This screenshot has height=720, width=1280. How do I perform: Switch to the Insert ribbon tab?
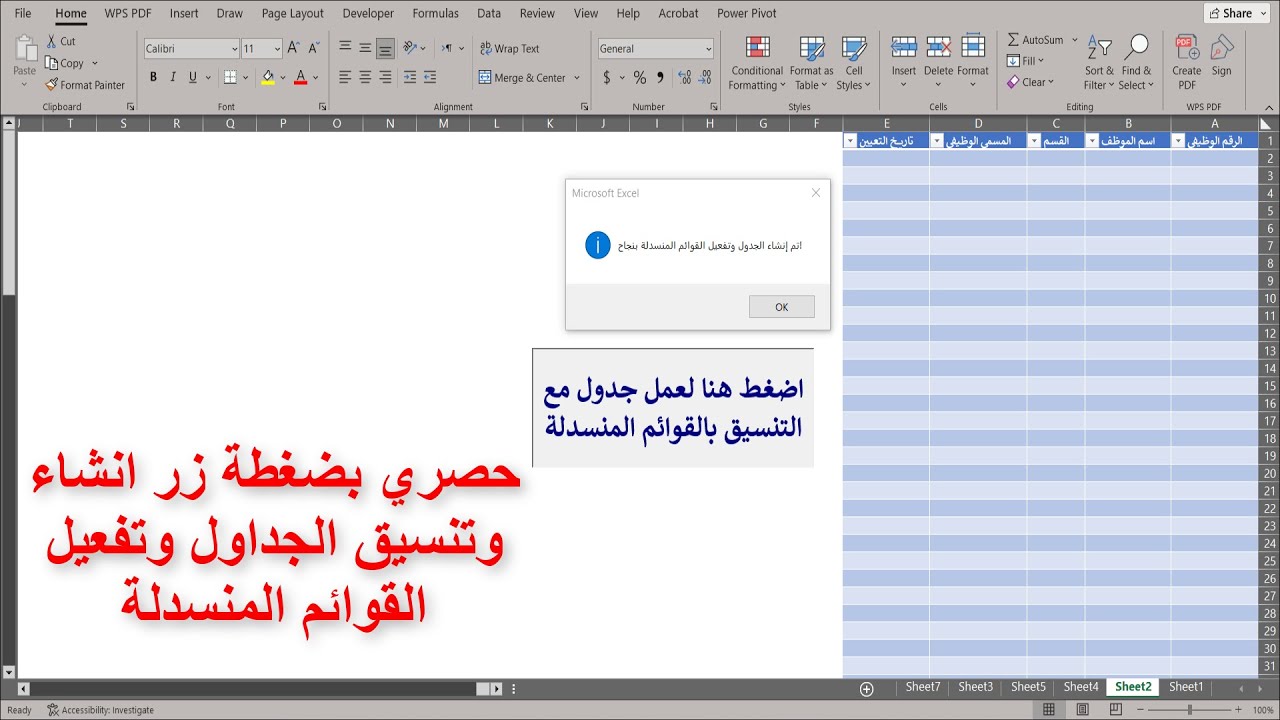184,13
